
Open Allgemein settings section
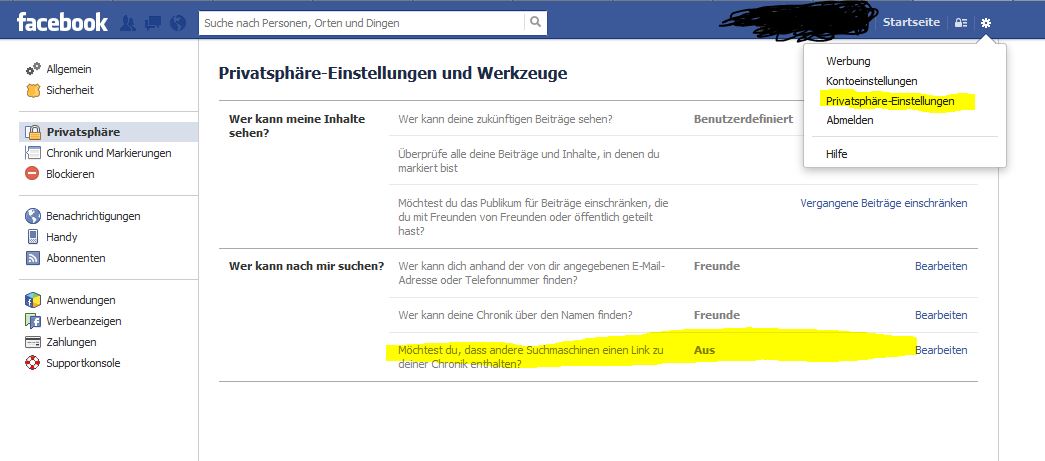[x=69, y=69]
